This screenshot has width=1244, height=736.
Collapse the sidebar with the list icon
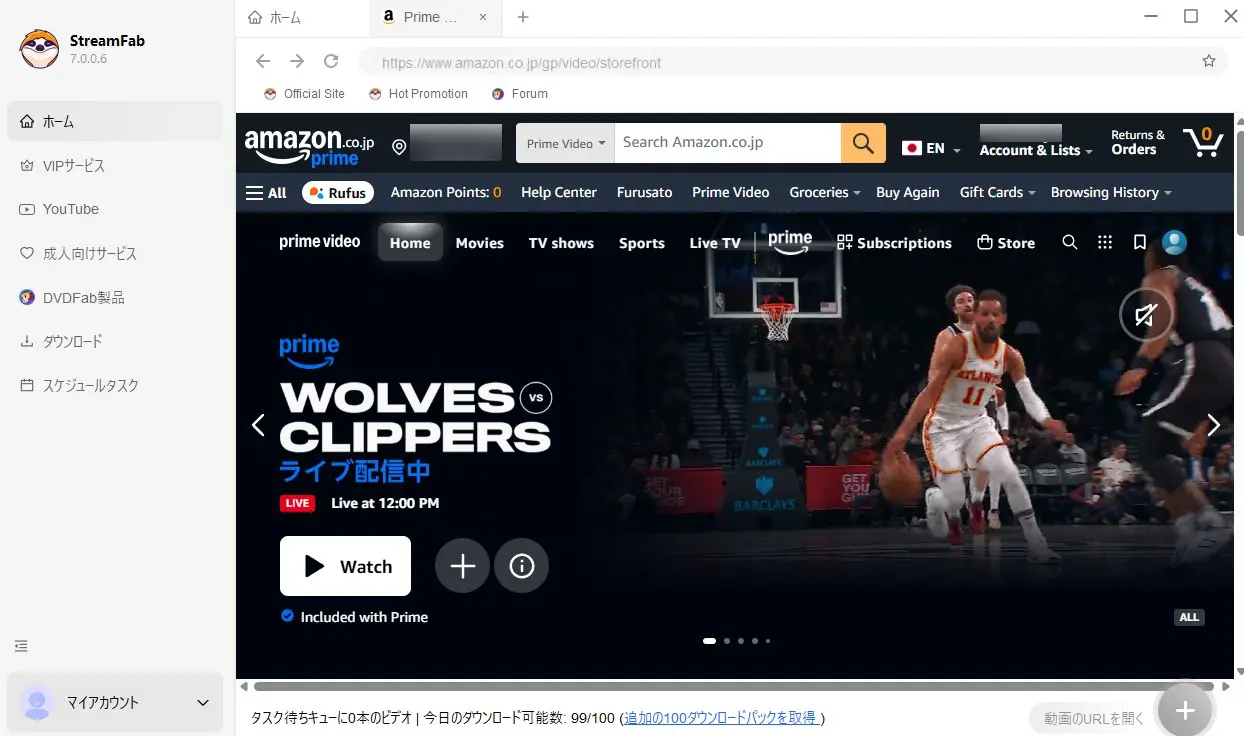[22, 646]
